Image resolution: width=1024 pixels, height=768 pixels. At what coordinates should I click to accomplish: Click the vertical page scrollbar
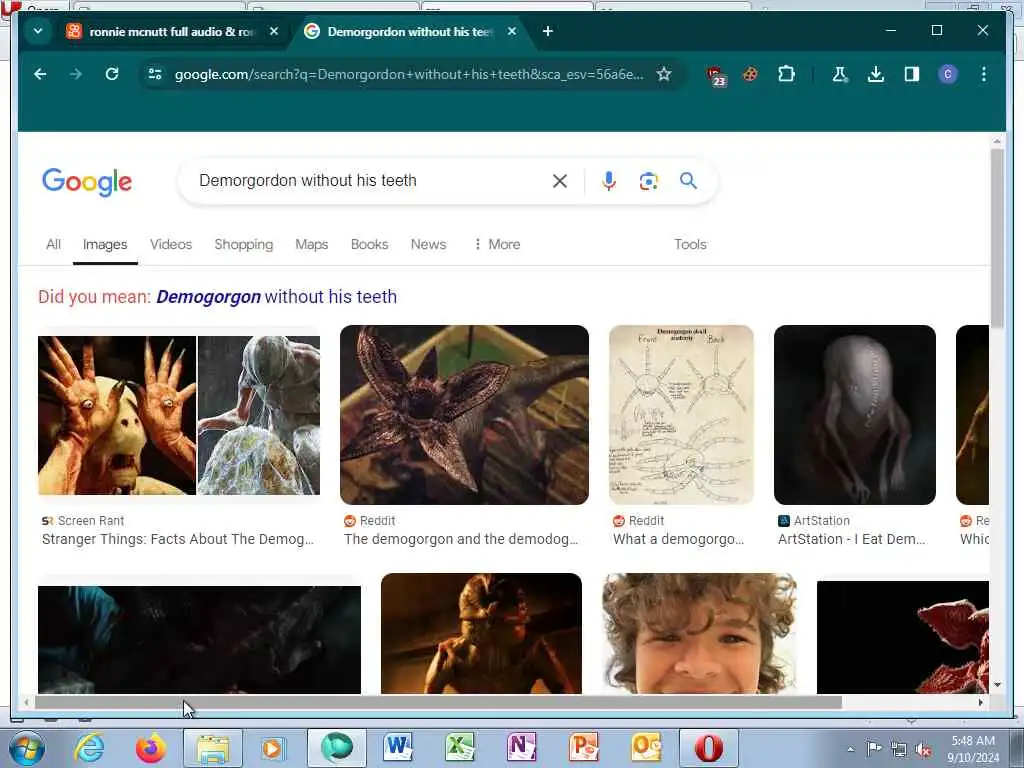click(997, 239)
